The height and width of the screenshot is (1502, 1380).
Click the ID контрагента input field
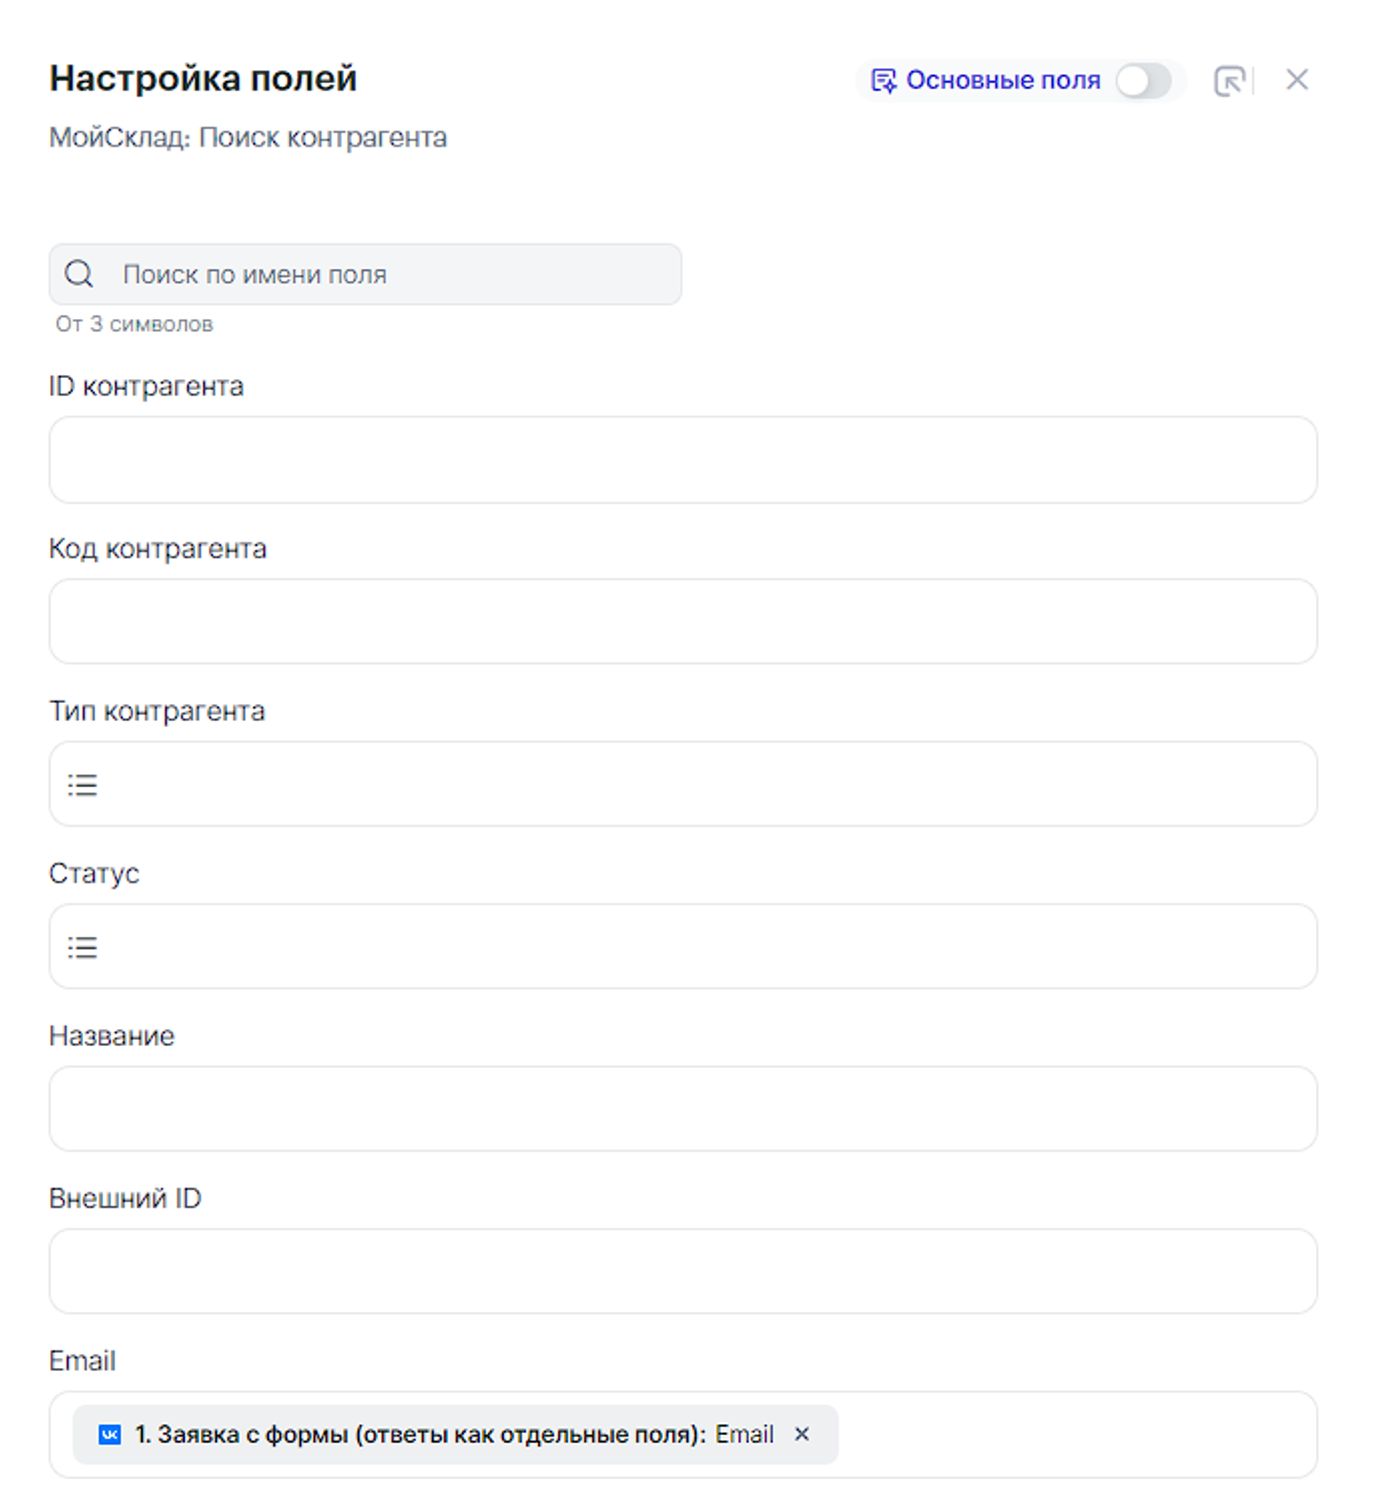(x=683, y=460)
